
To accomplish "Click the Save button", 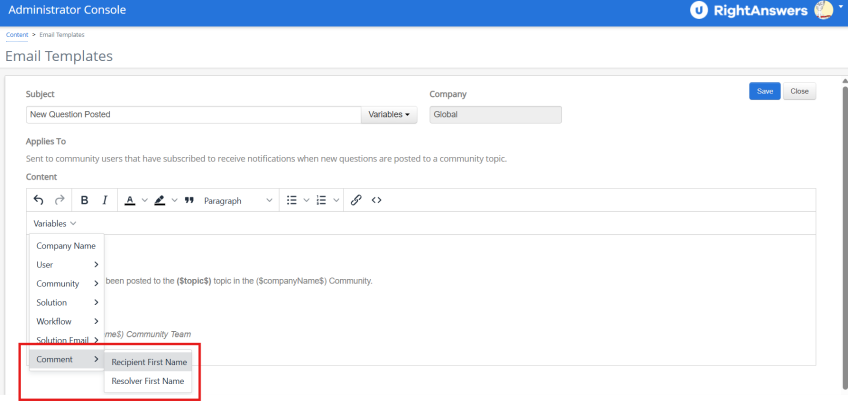I will 764,91.
